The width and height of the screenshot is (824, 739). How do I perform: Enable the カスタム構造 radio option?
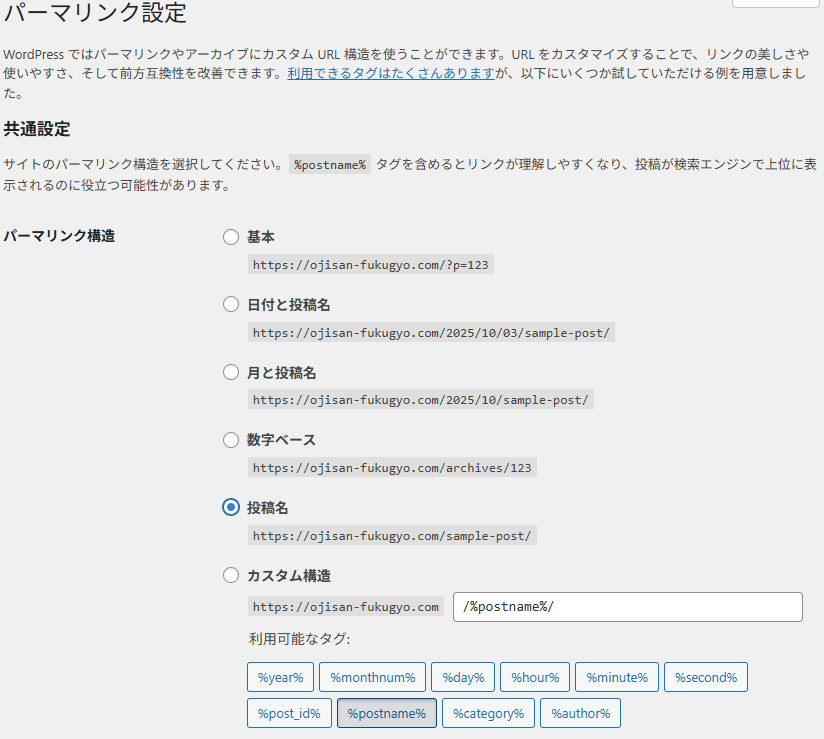coord(231,576)
